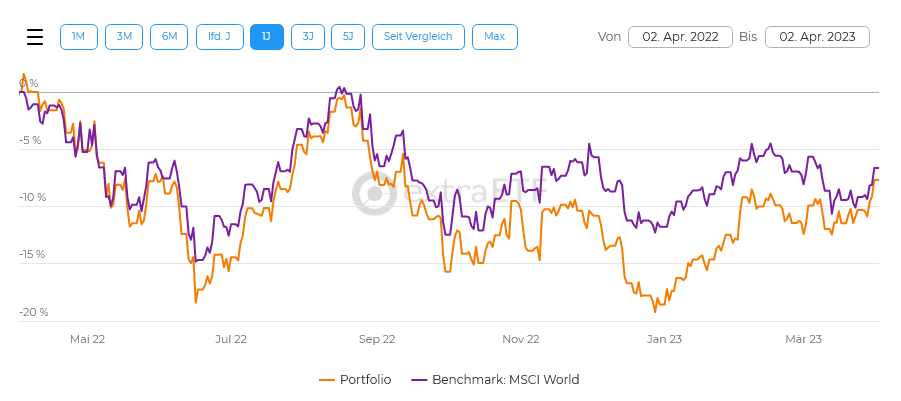Select the 3M time range
This screenshot has height=401, width=901.
click(124, 37)
